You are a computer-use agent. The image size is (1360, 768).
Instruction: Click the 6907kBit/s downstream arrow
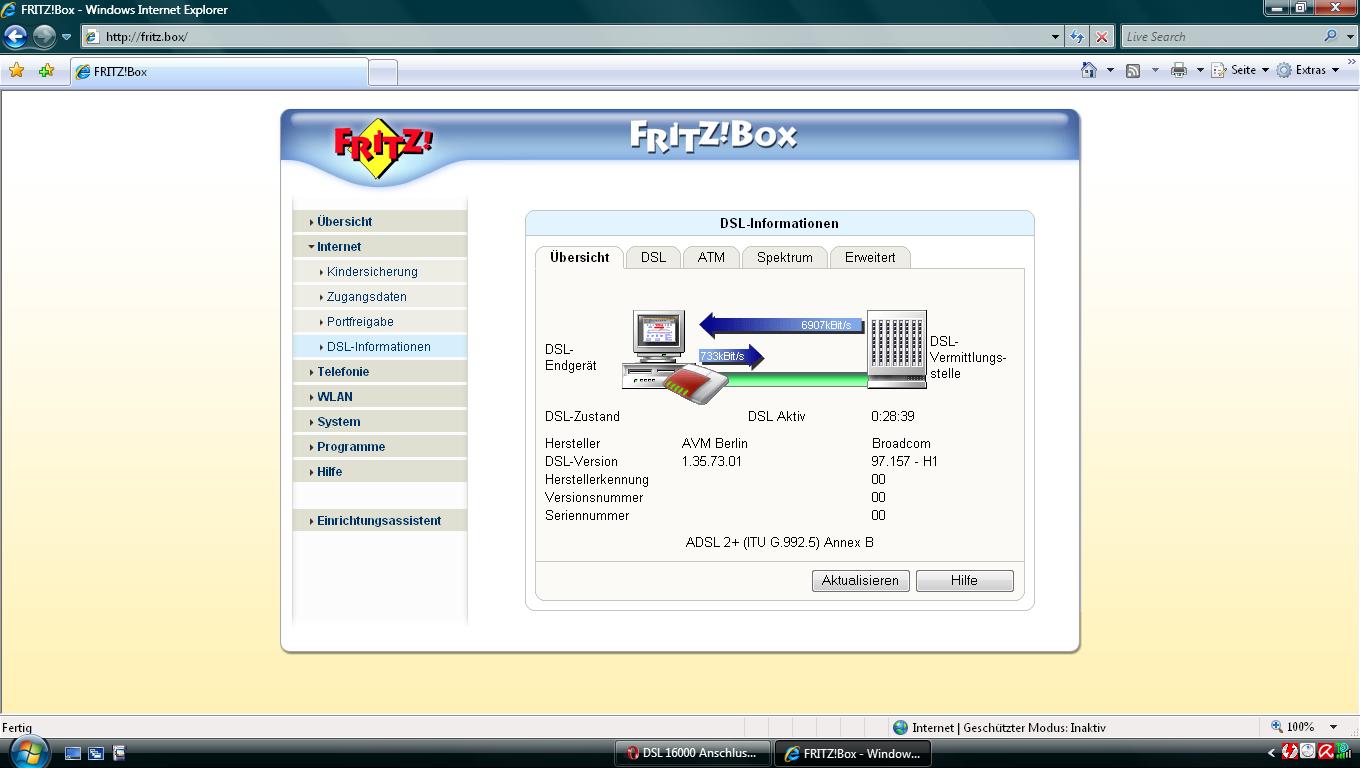coord(781,324)
